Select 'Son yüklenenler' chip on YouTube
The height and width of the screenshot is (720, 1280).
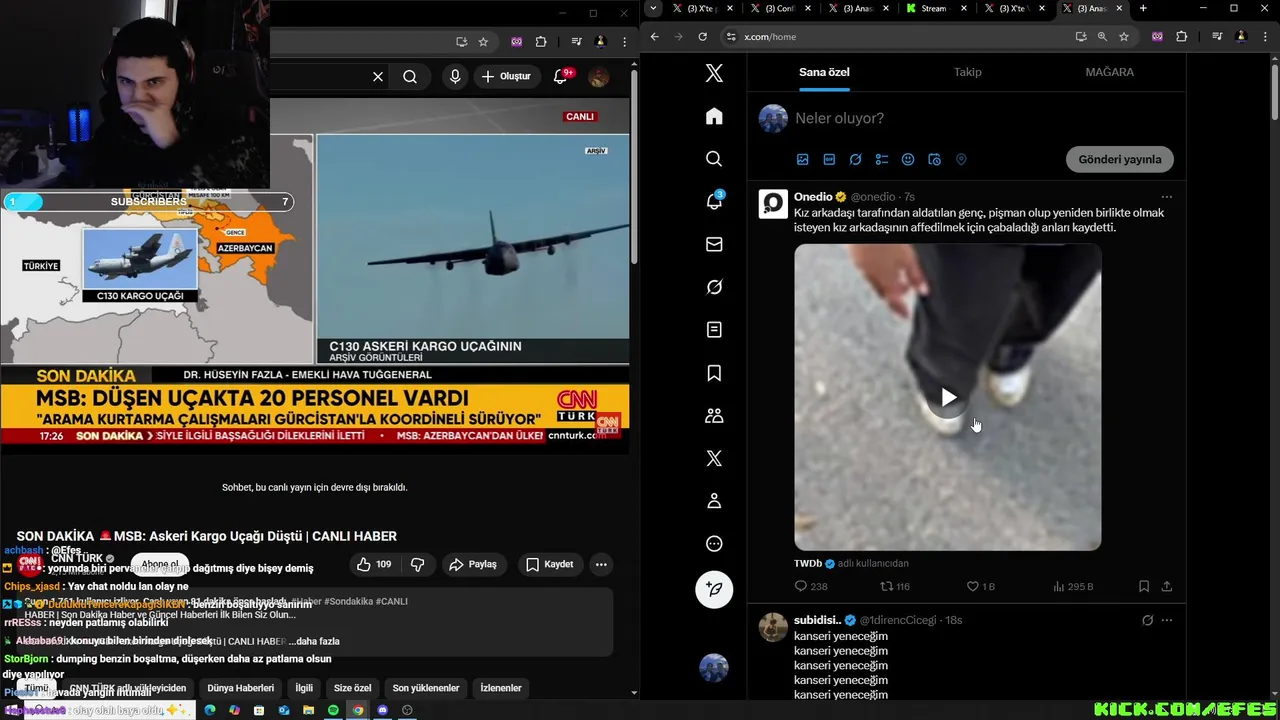click(x=426, y=688)
